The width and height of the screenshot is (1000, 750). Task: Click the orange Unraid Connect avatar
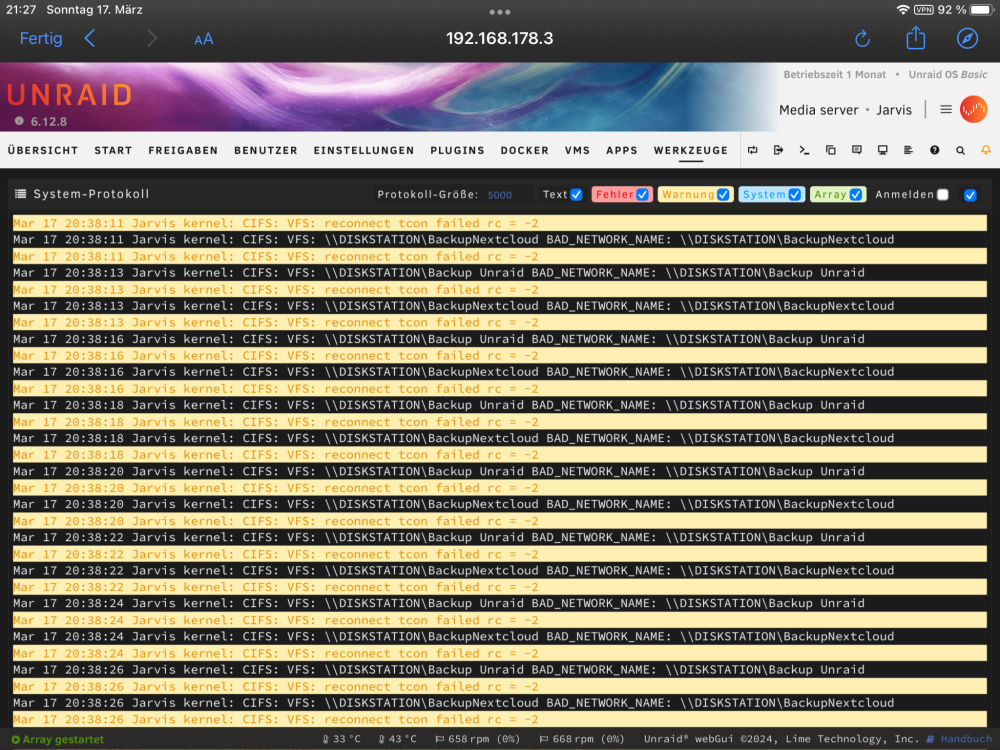(x=973, y=110)
